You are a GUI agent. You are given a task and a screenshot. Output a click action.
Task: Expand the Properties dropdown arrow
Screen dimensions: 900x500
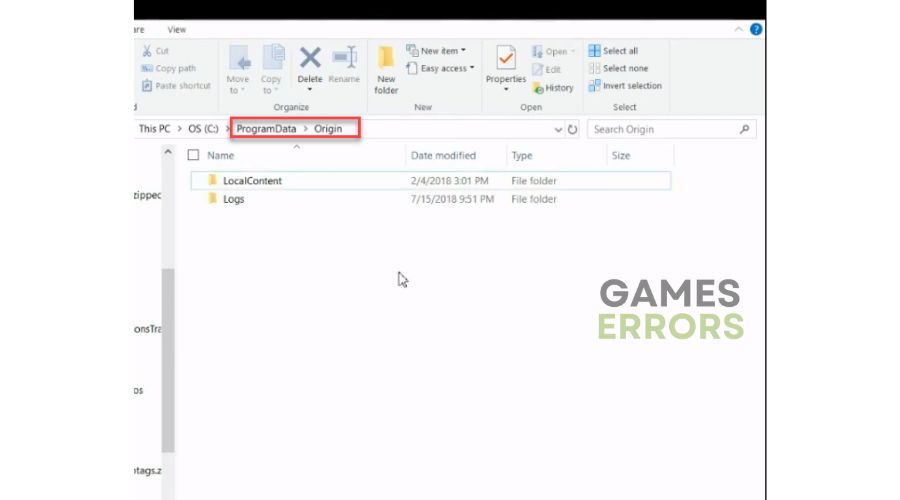pos(506,90)
